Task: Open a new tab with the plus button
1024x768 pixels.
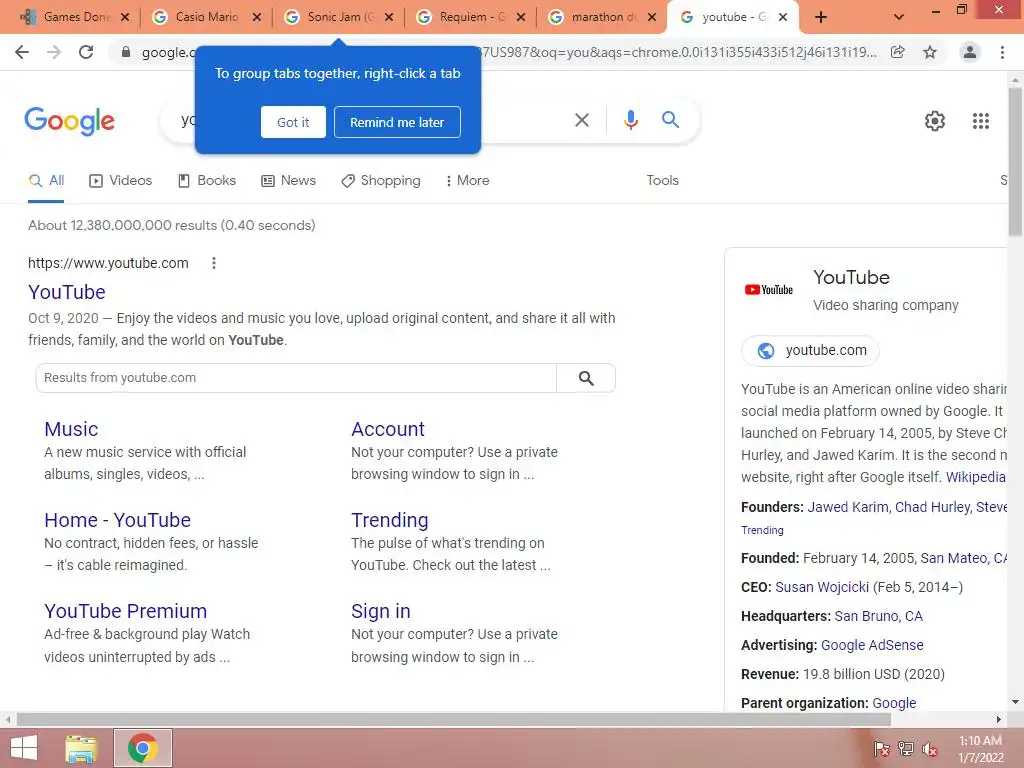Action: (821, 17)
